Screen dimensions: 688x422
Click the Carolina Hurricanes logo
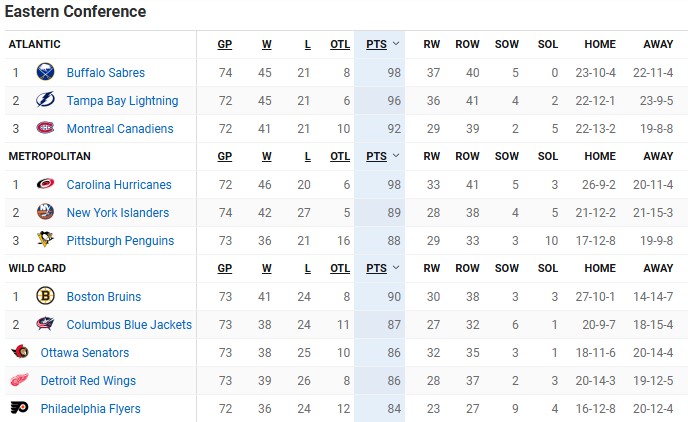coord(45,185)
